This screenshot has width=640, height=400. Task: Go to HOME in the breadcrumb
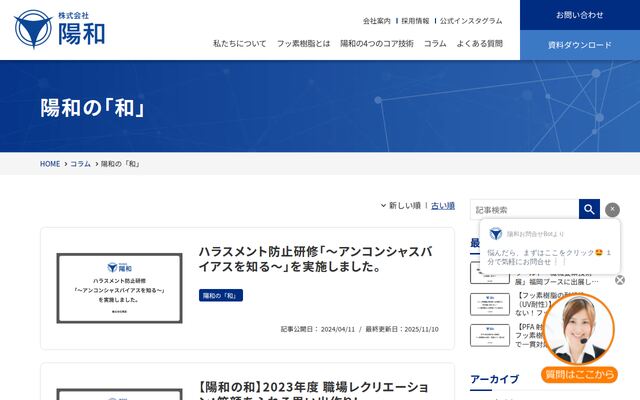tap(50, 164)
